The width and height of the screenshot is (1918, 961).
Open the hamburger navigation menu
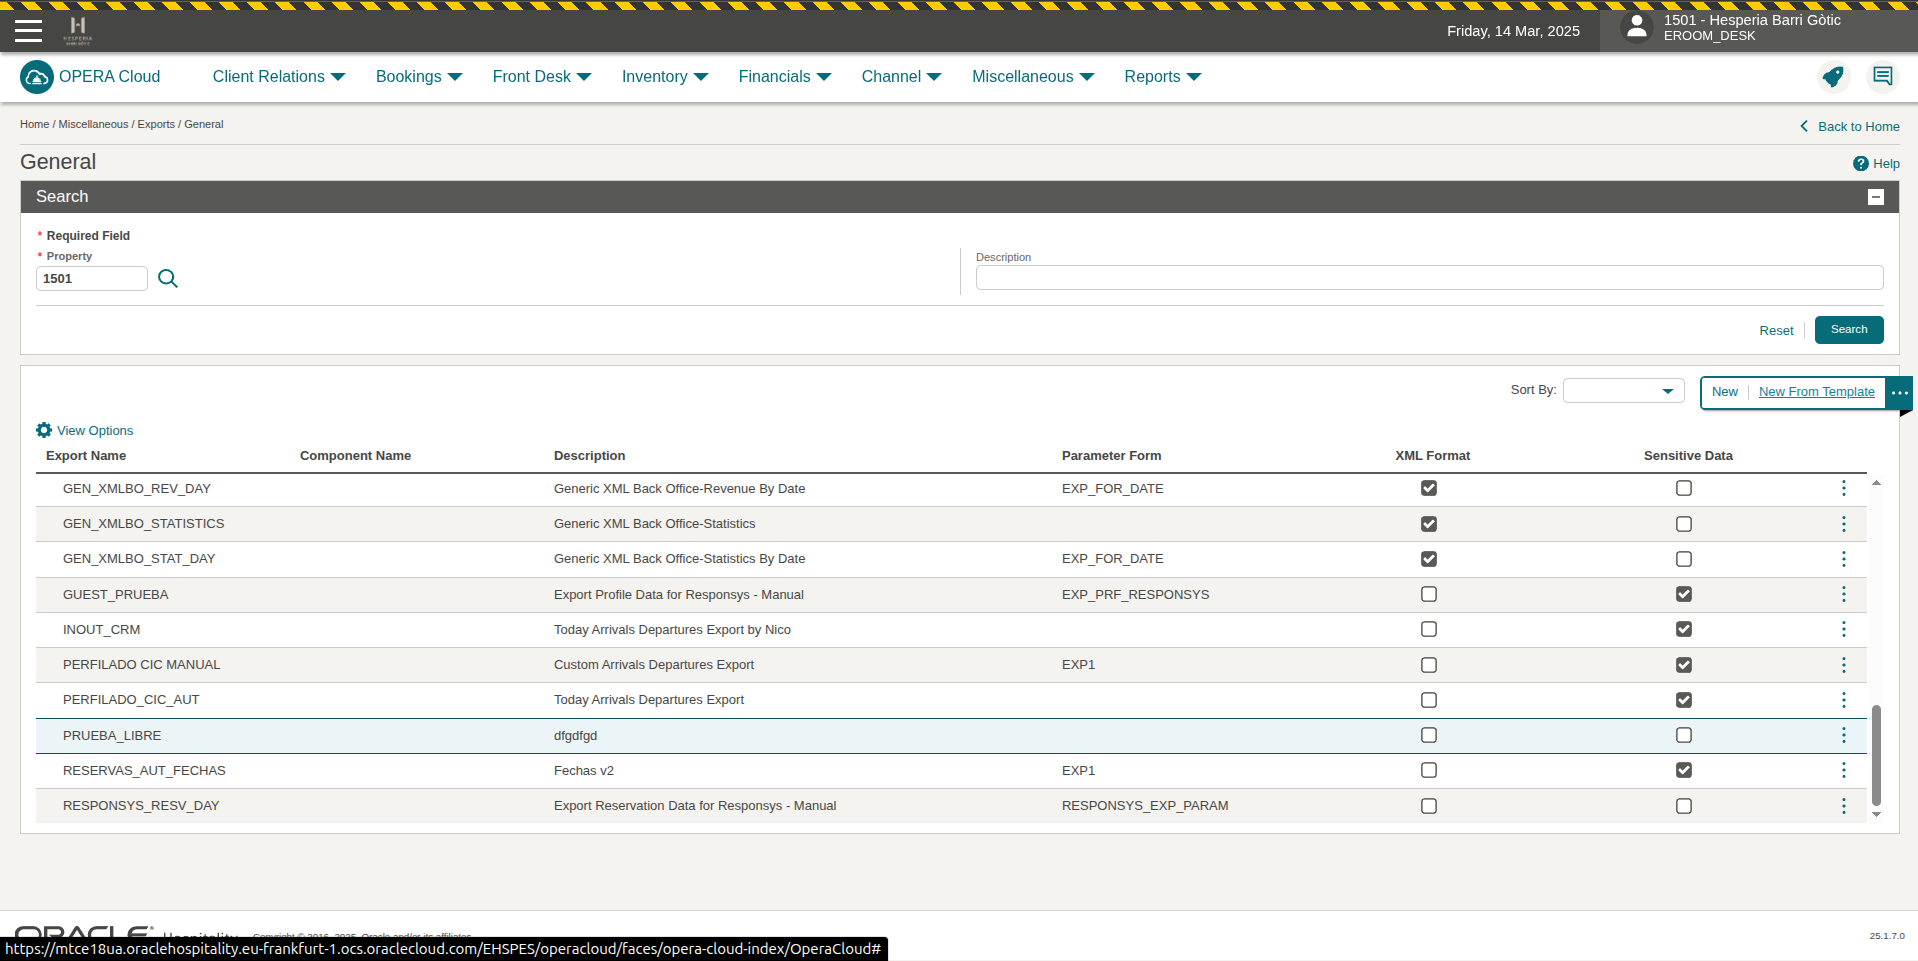tap(28, 31)
